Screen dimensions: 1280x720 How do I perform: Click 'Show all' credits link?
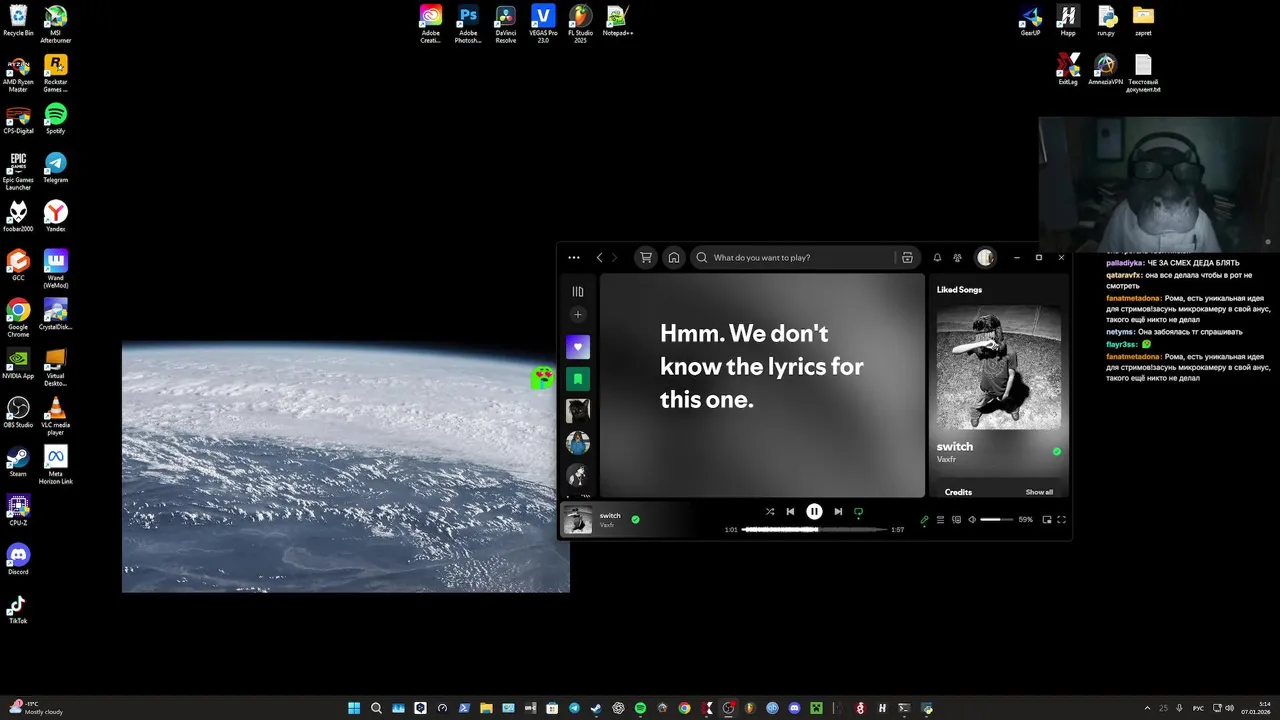click(x=1039, y=492)
